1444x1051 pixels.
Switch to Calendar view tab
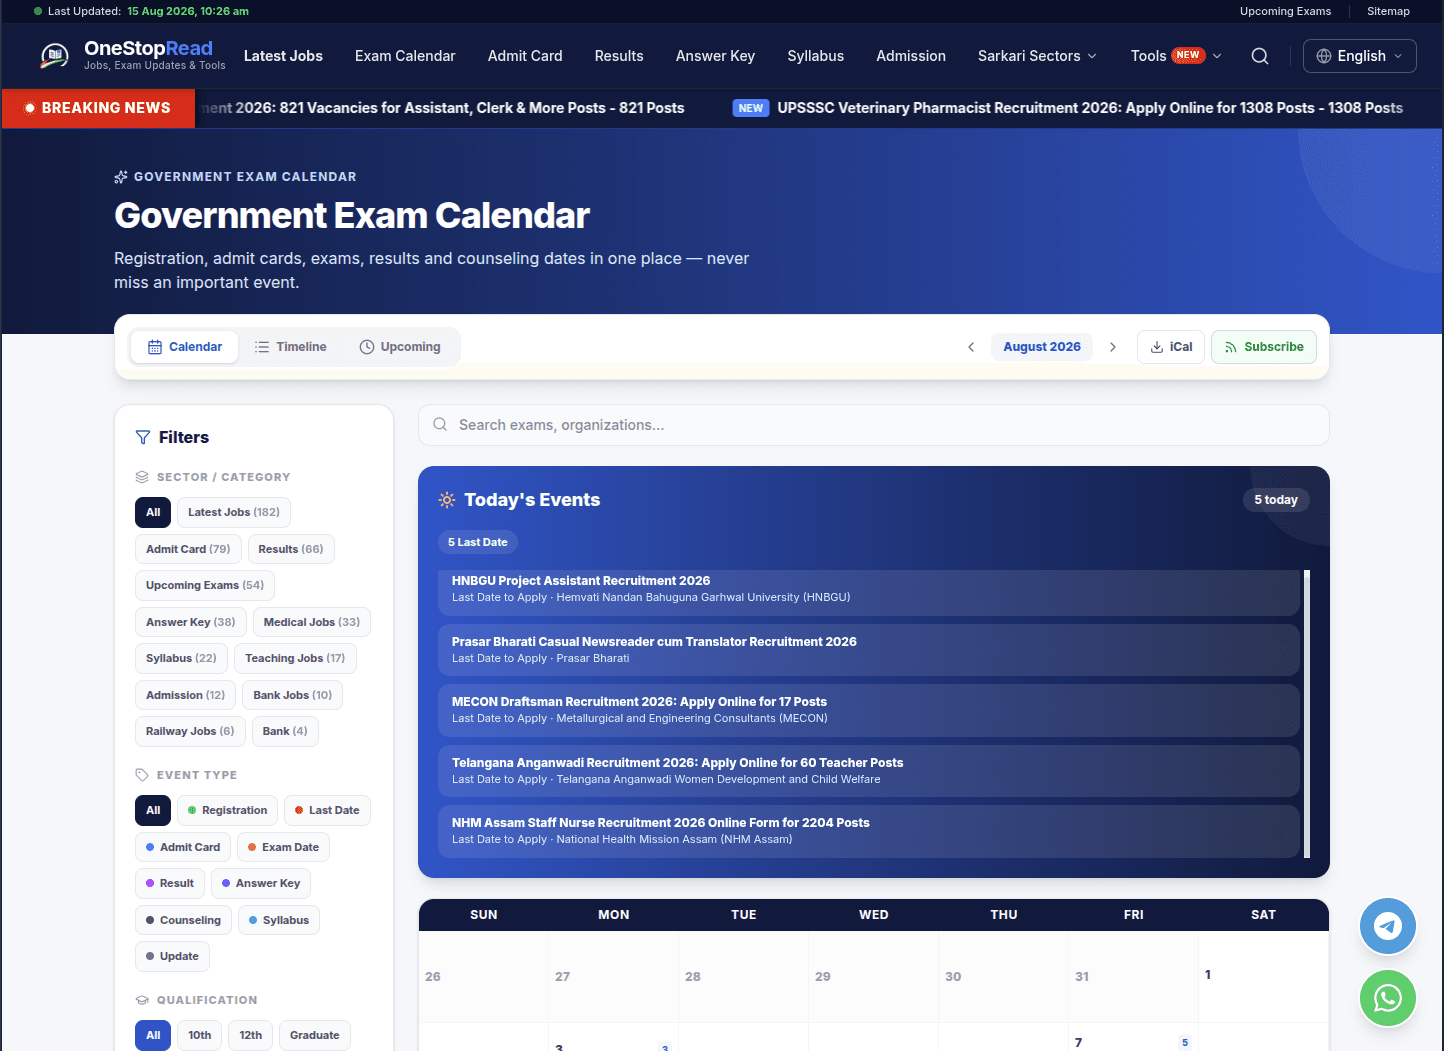[x=185, y=347]
